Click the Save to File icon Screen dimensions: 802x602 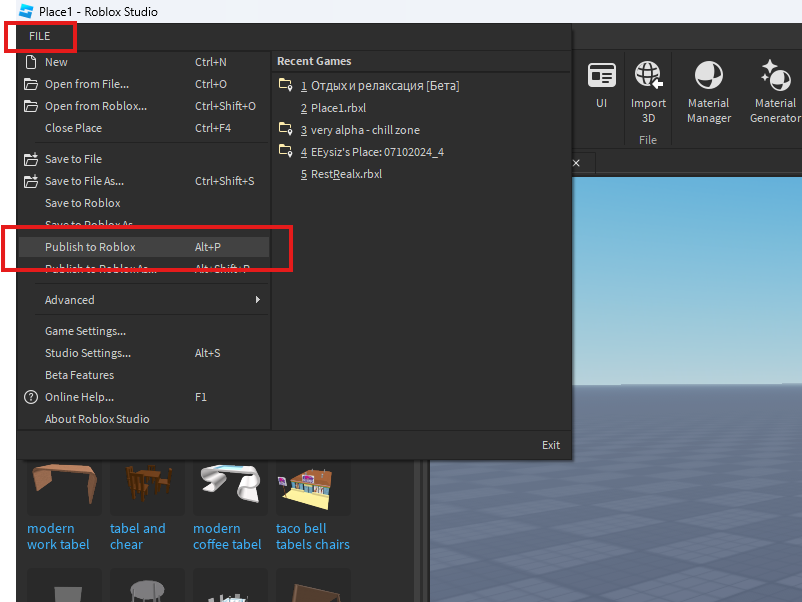coord(31,159)
